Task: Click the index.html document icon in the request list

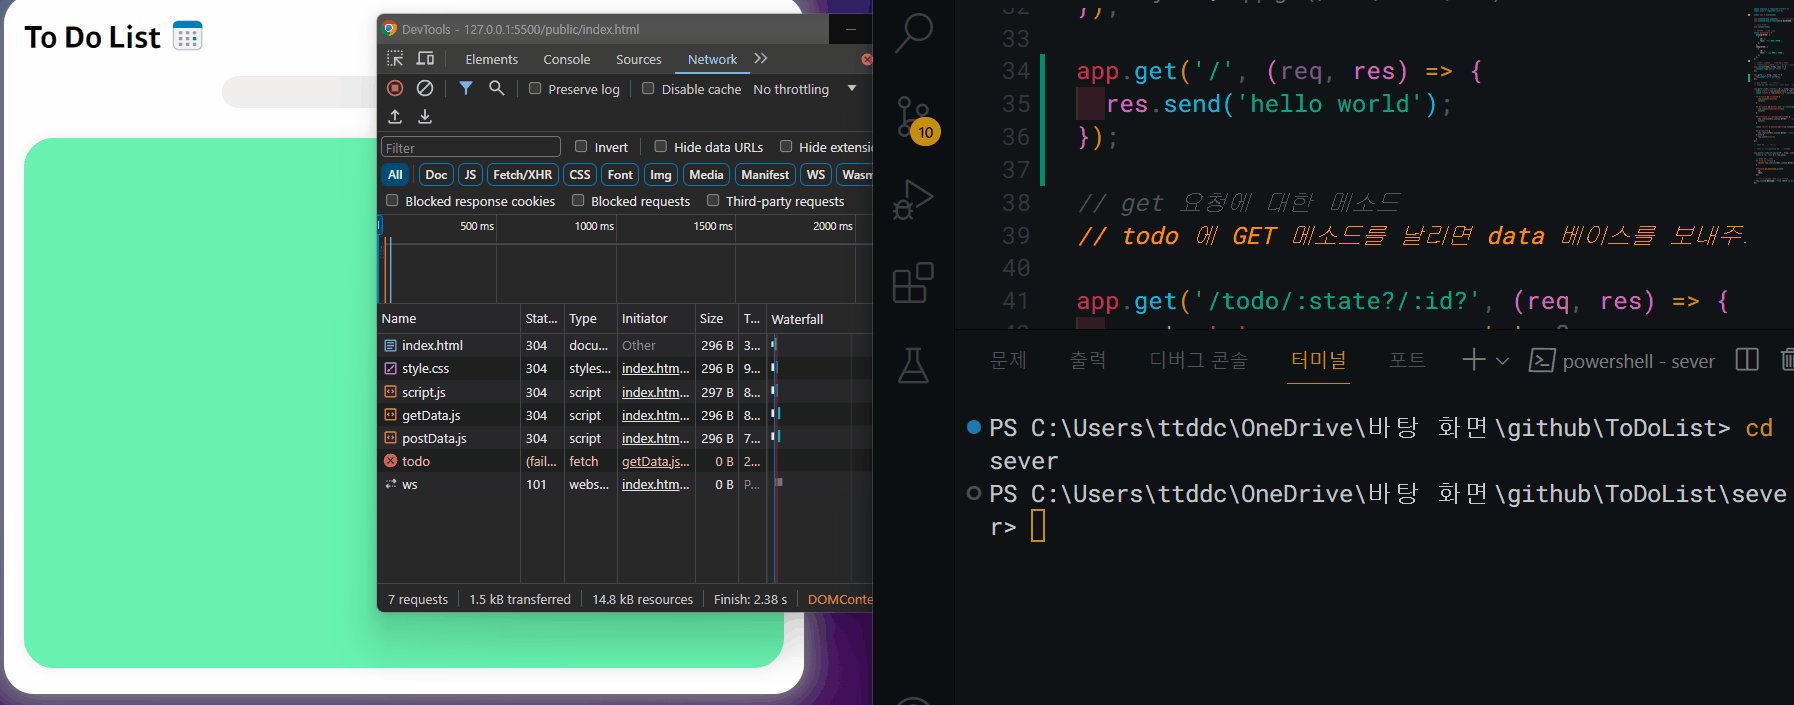Action: point(391,345)
